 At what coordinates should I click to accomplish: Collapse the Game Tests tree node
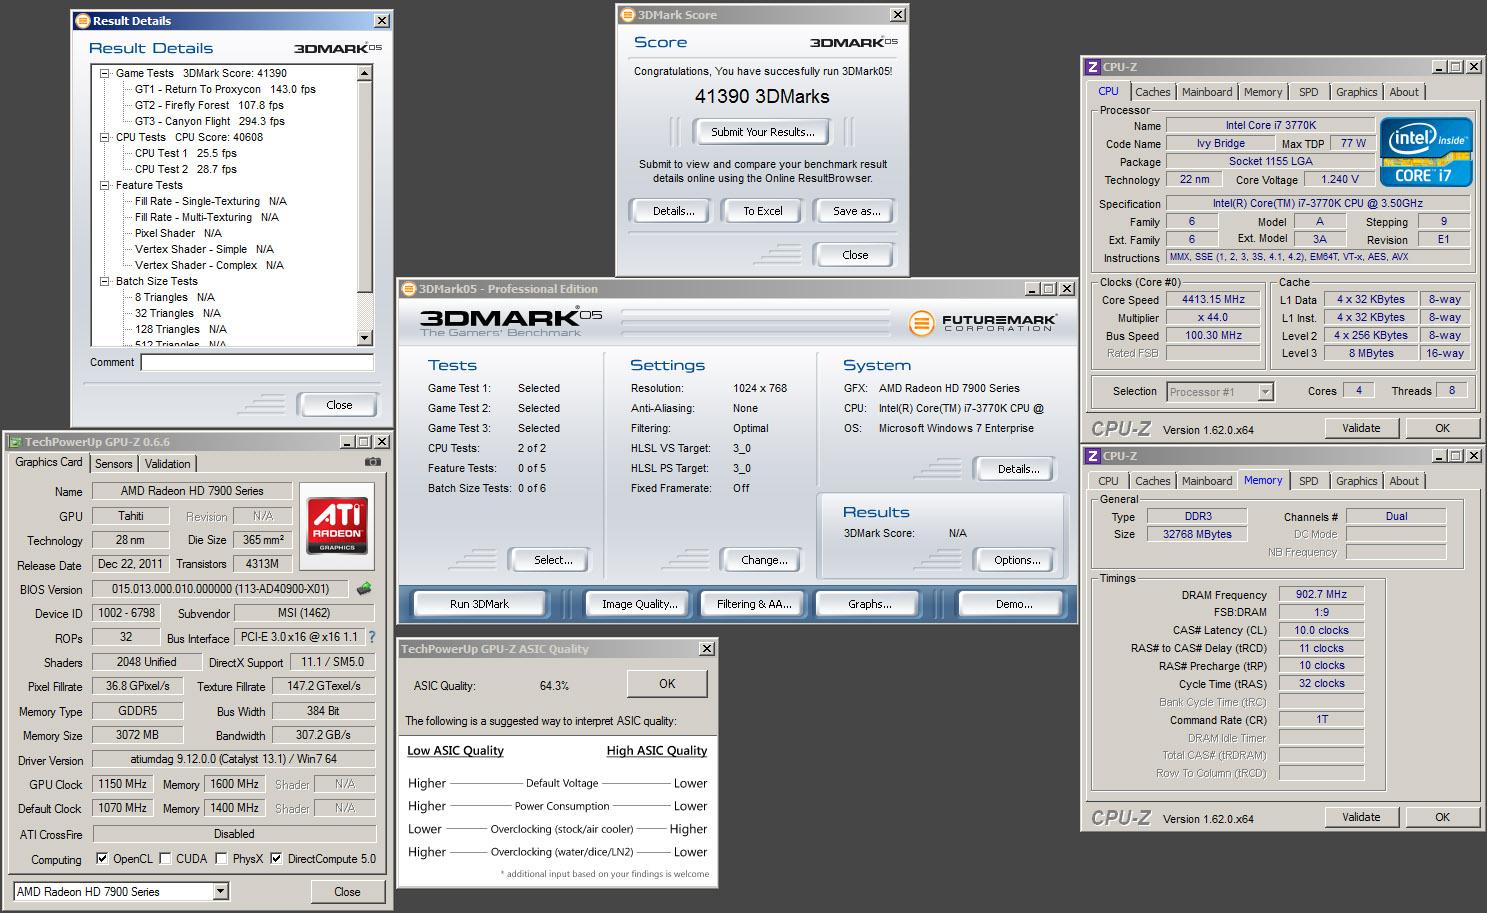(x=105, y=73)
